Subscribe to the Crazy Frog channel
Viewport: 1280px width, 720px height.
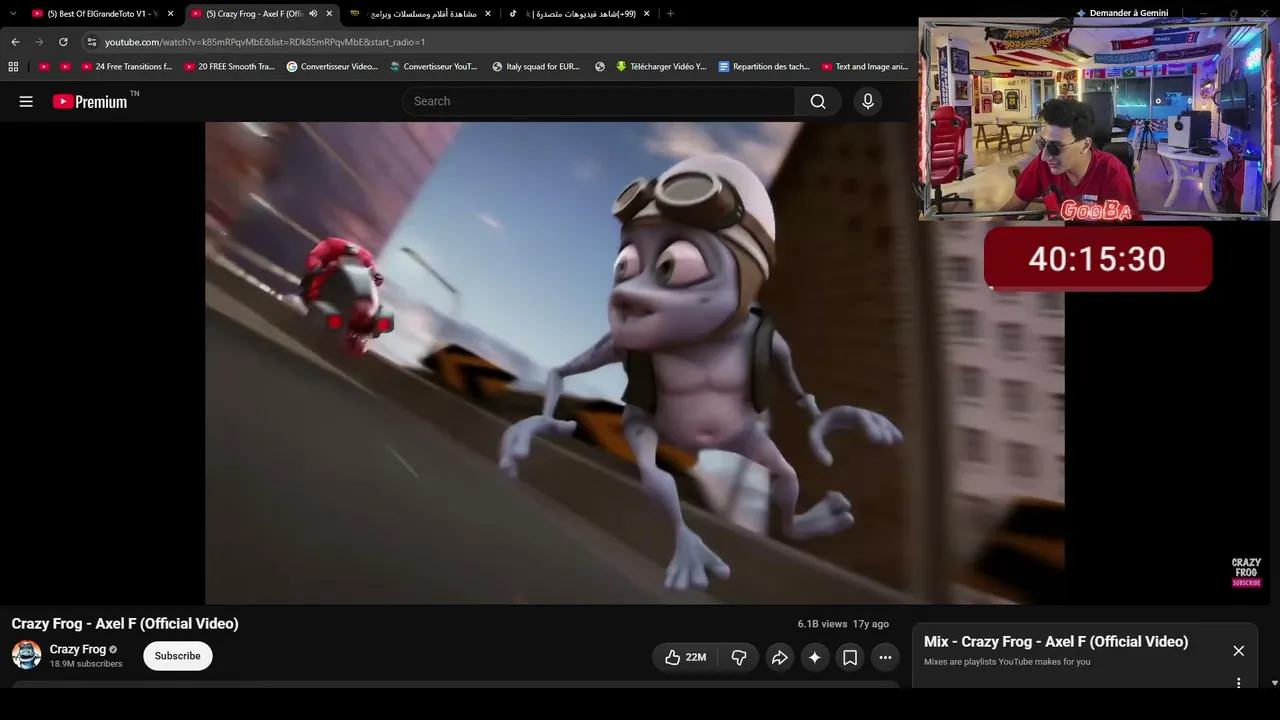pos(178,656)
